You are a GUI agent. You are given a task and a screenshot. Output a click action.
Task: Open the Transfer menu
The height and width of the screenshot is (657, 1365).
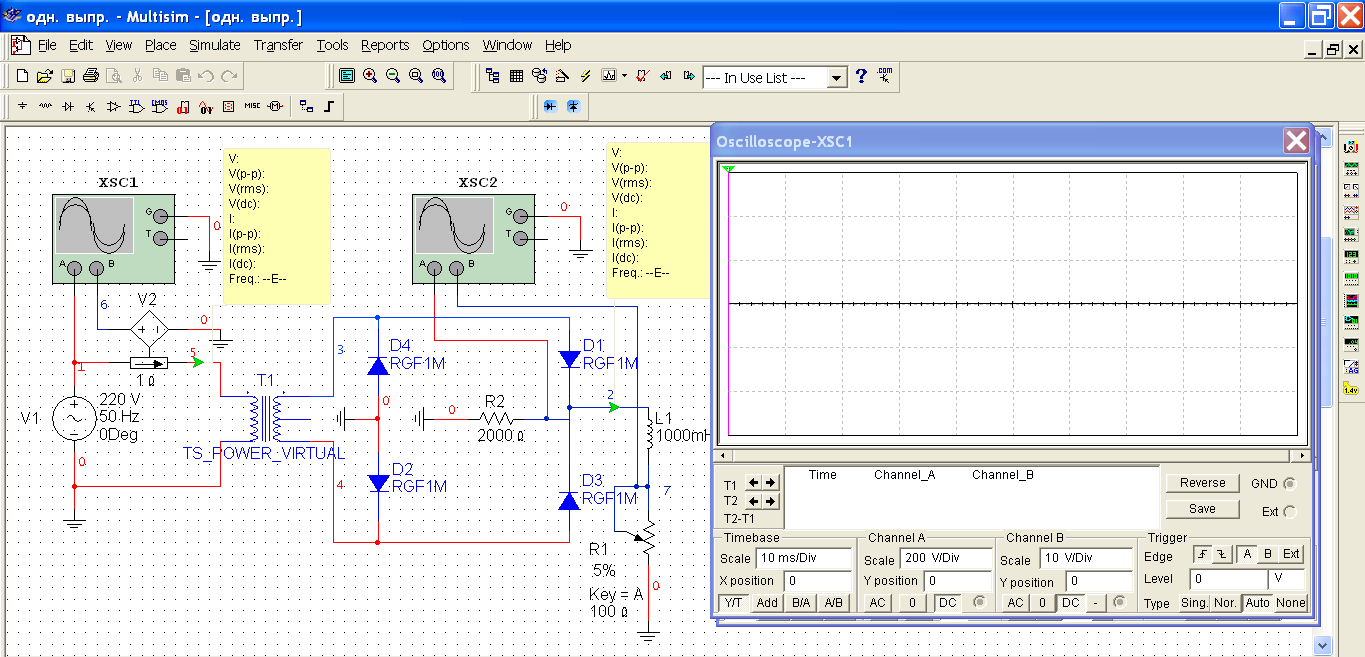[x=278, y=45]
